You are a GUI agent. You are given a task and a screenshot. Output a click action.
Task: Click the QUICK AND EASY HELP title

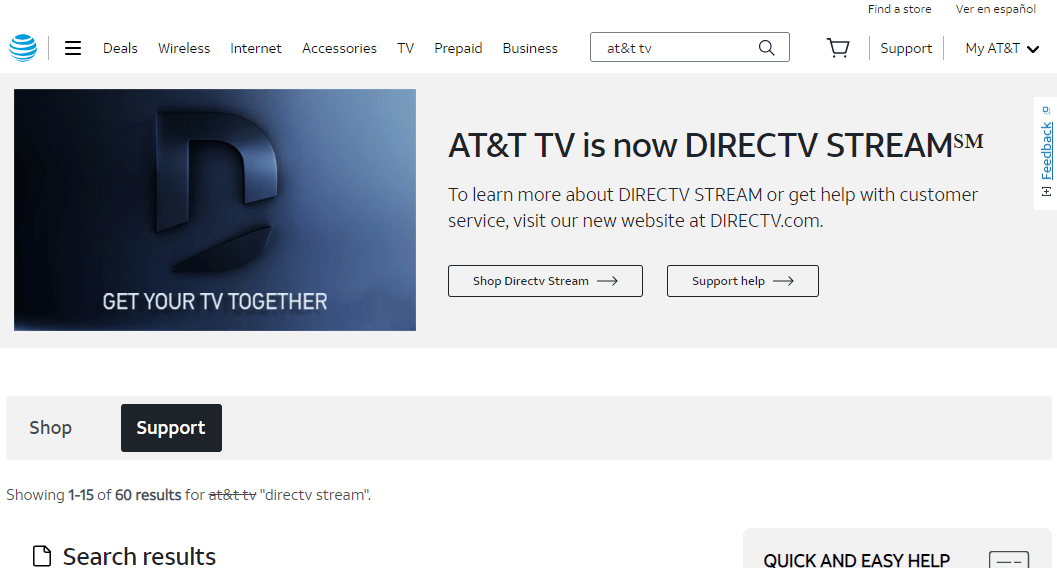(857, 560)
